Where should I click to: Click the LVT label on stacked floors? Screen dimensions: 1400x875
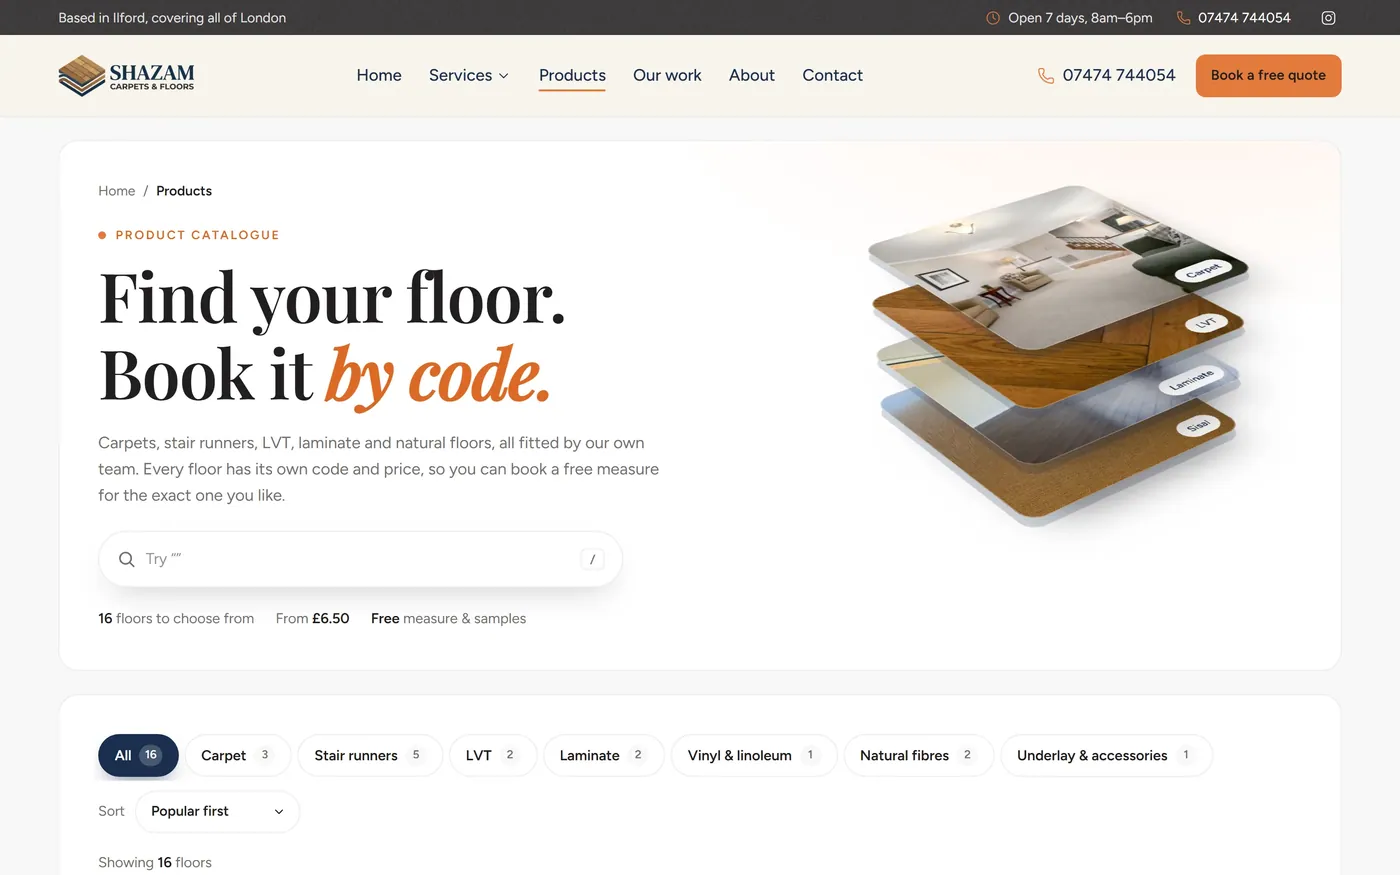tap(1206, 322)
